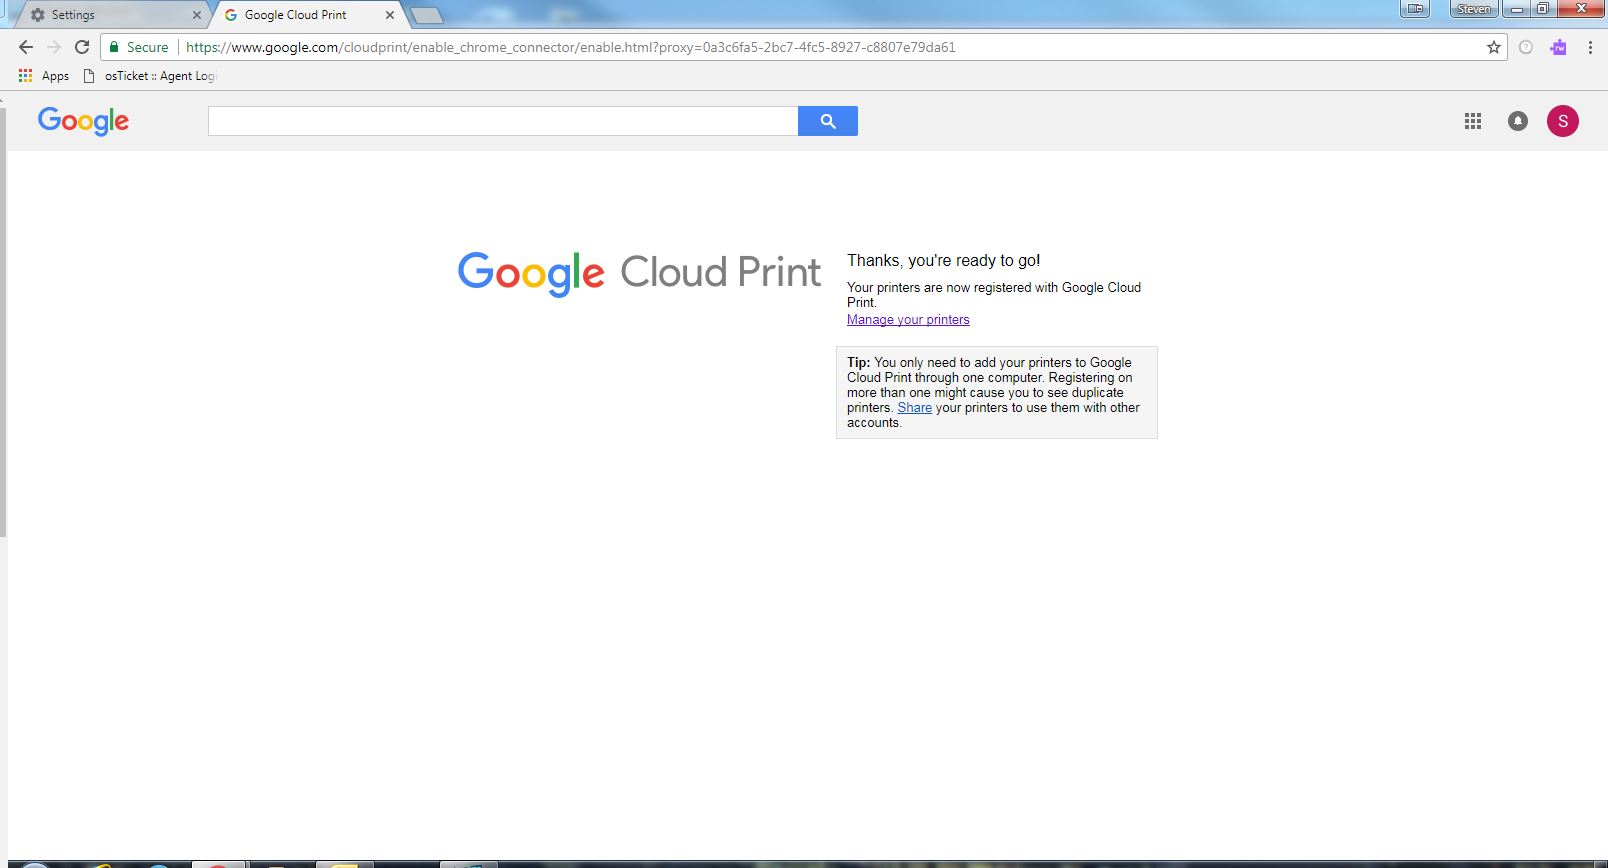This screenshot has width=1608, height=868.
Task: Open the S account avatar menu
Action: (1563, 121)
